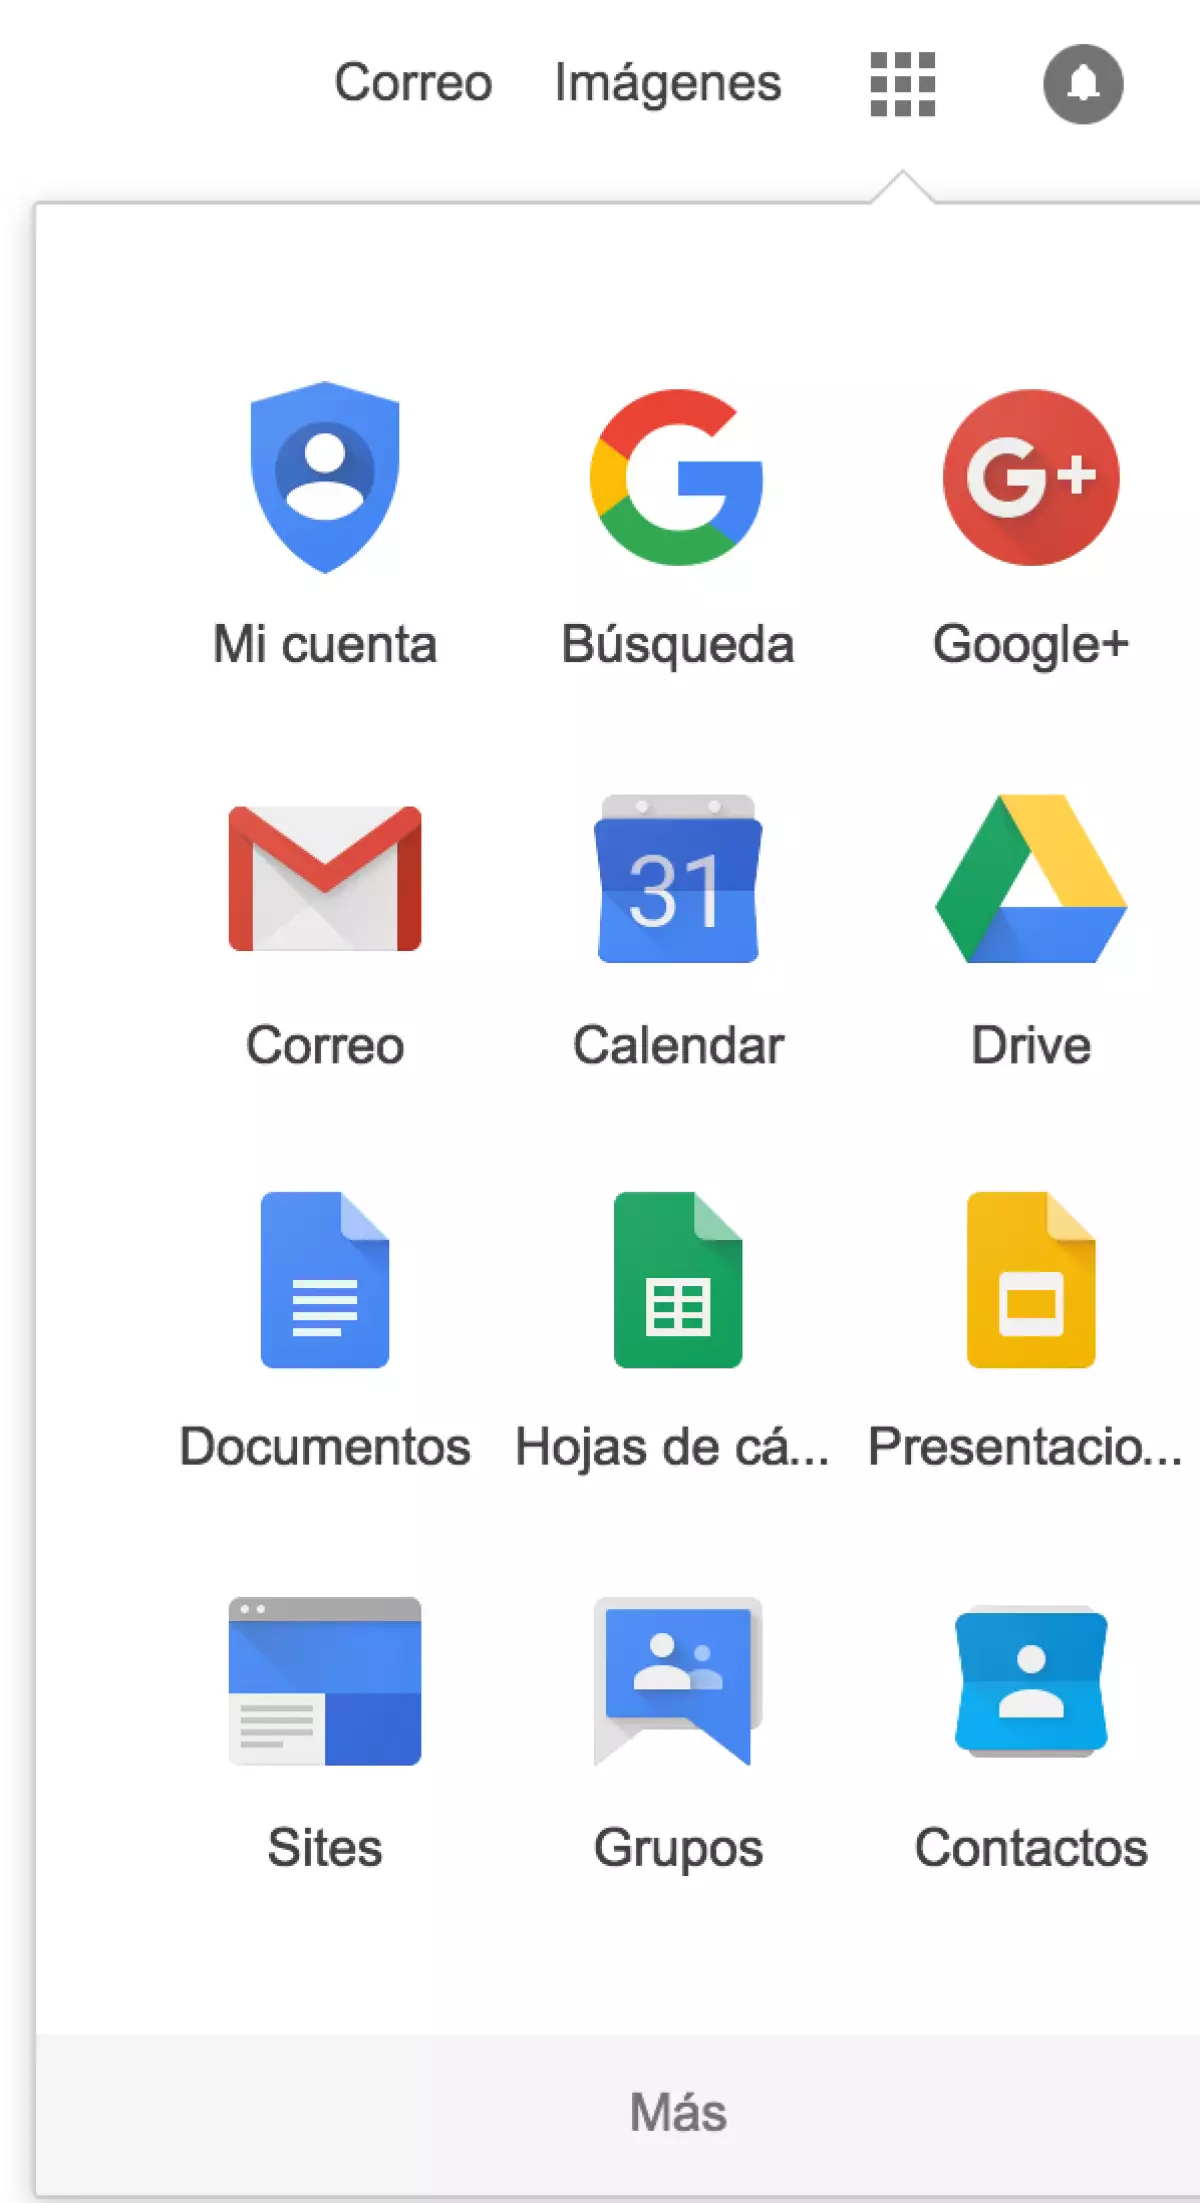This screenshot has width=1200, height=2203.
Task: Open the Google Drive triangle icon
Action: tap(1031, 878)
